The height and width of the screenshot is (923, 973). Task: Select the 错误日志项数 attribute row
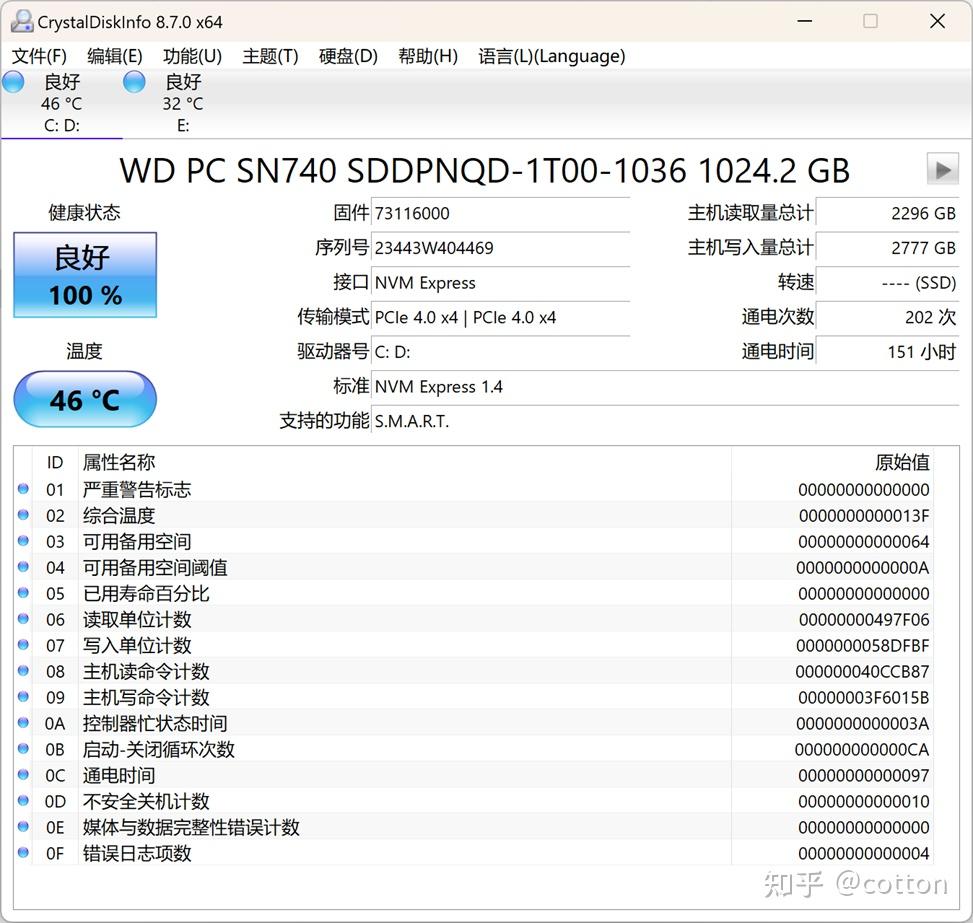(473, 853)
